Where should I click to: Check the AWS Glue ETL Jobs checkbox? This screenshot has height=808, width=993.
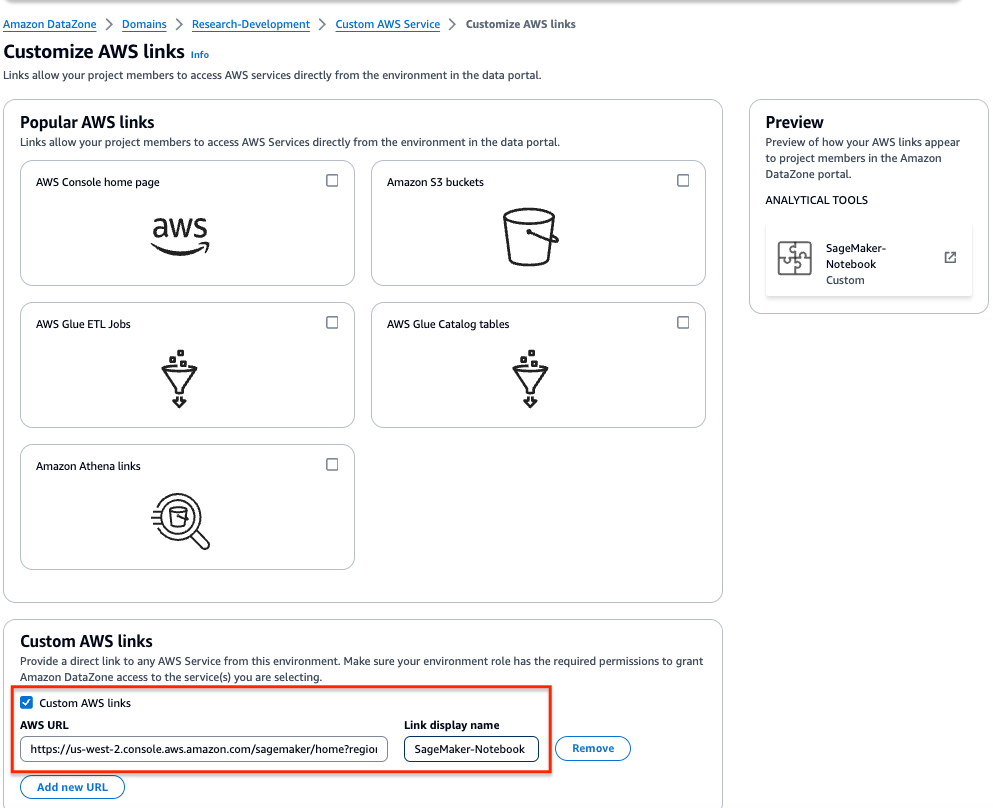click(x=332, y=322)
